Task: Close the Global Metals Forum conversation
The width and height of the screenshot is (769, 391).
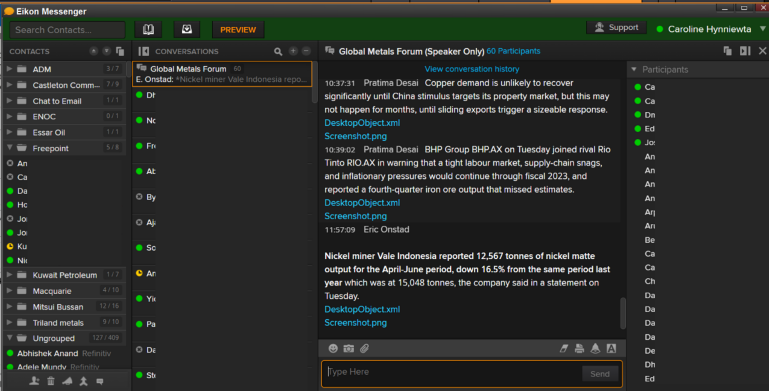Action: coord(762,51)
